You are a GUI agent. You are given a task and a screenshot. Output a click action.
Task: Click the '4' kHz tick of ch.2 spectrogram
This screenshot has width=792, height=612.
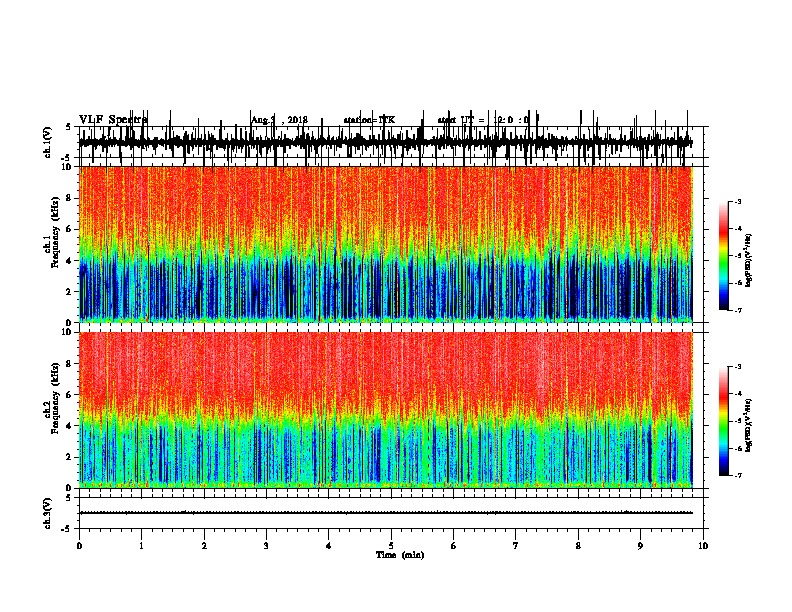(69, 426)
